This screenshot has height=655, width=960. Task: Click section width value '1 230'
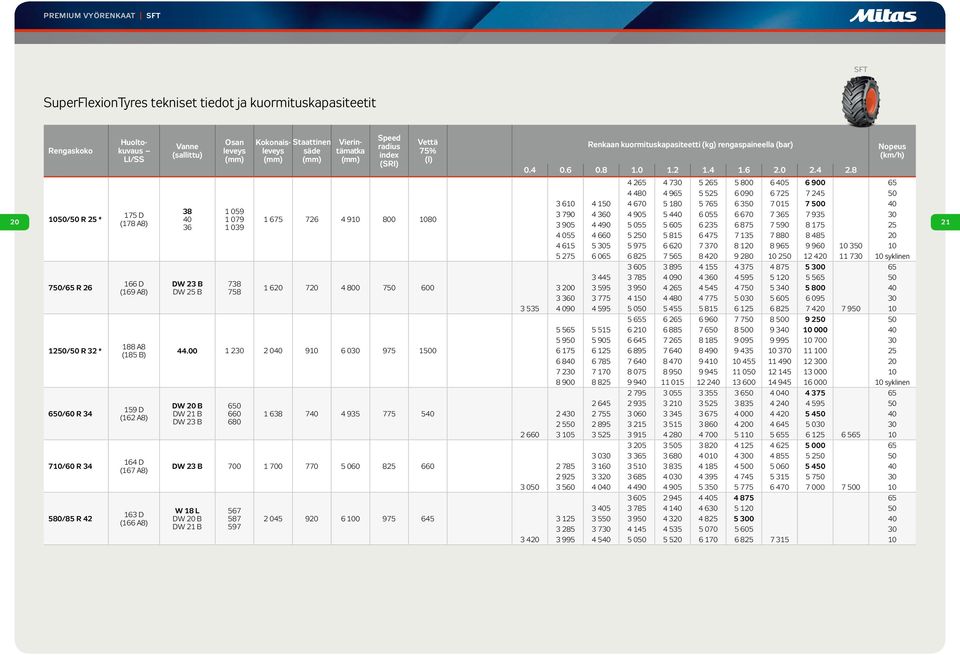(x=234, y=351)
